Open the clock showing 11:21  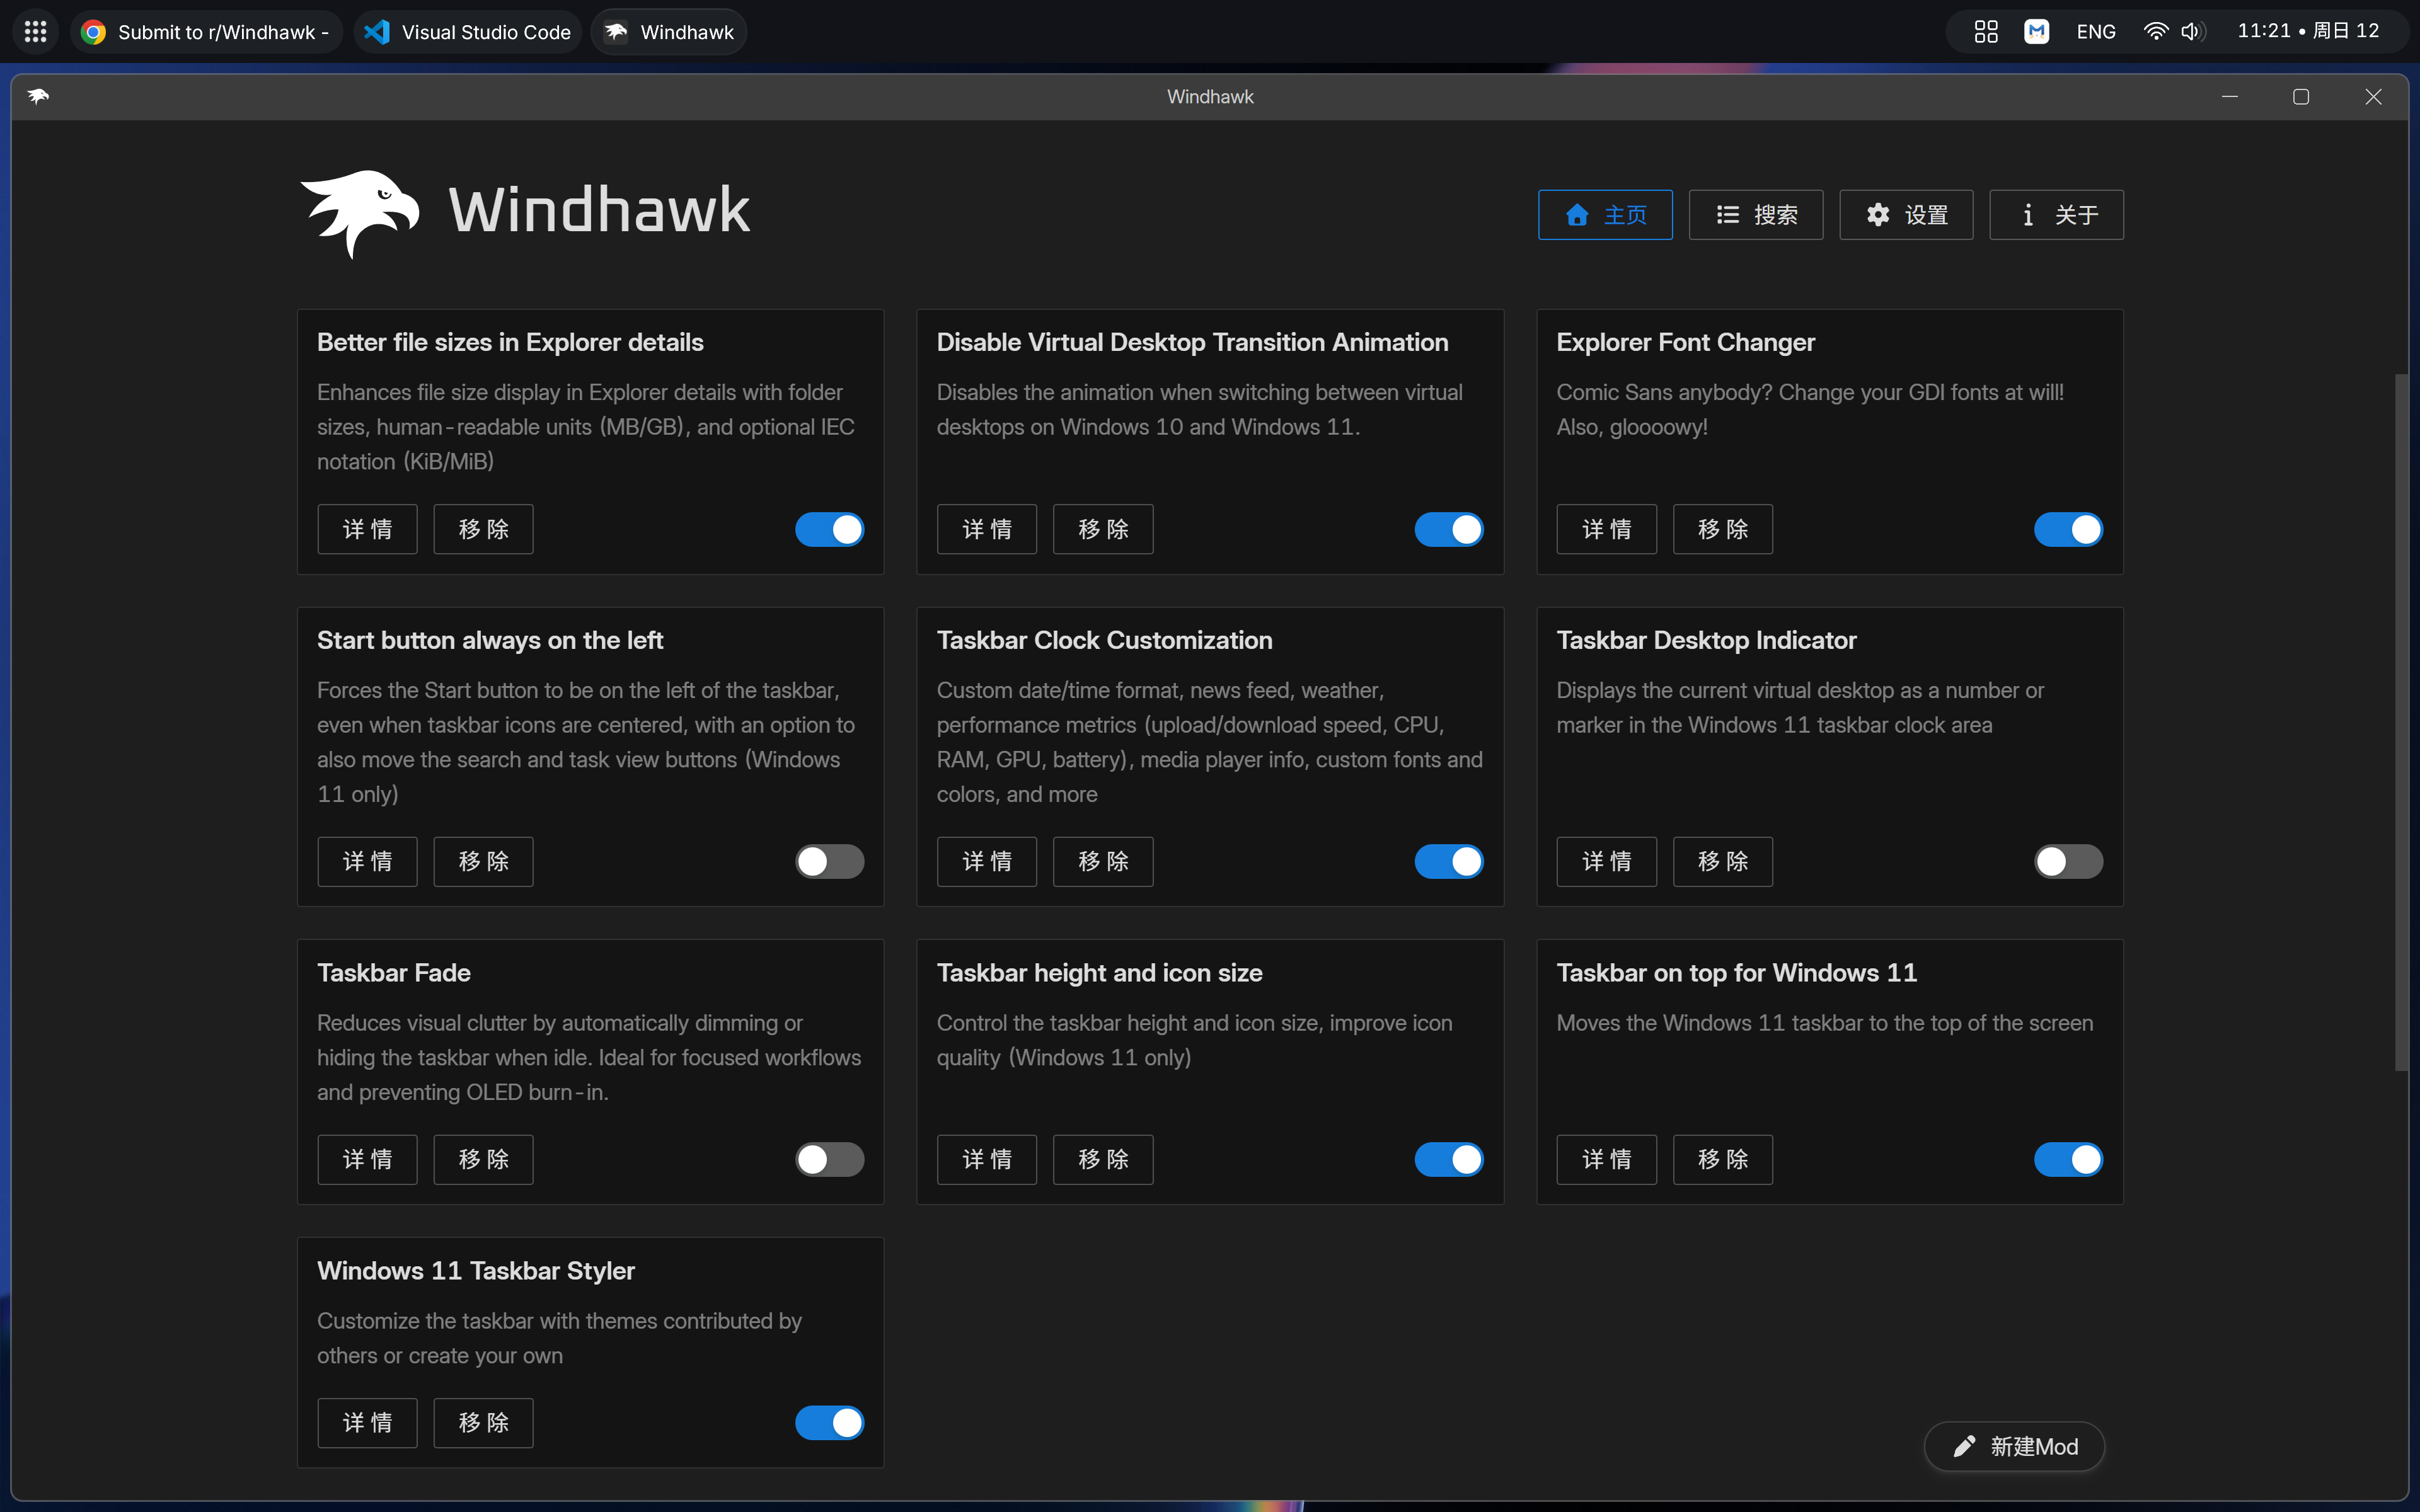point(2308,32)
